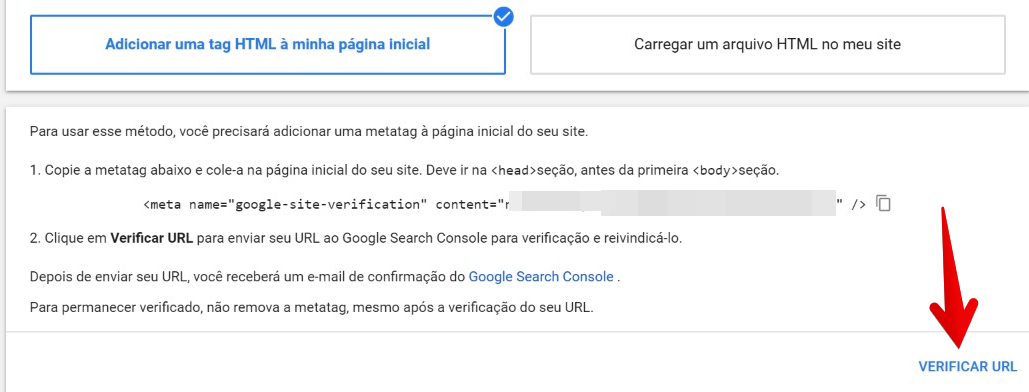Click the 'Para usar esse método' intro paragraph
The image size is (1029, 392).
(309, 131)
